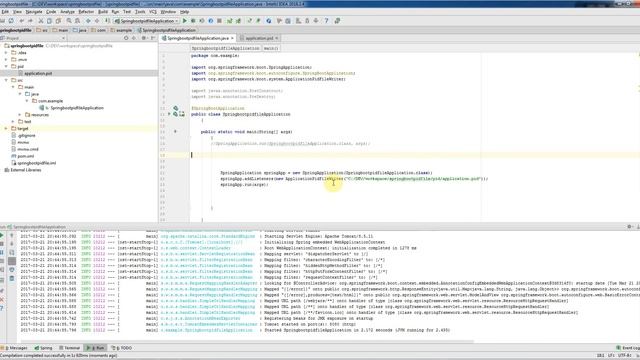This screenshot has width=640, height=360.
Task: Click the Synchronize refresh icon in toolbar
Action: 11,20
